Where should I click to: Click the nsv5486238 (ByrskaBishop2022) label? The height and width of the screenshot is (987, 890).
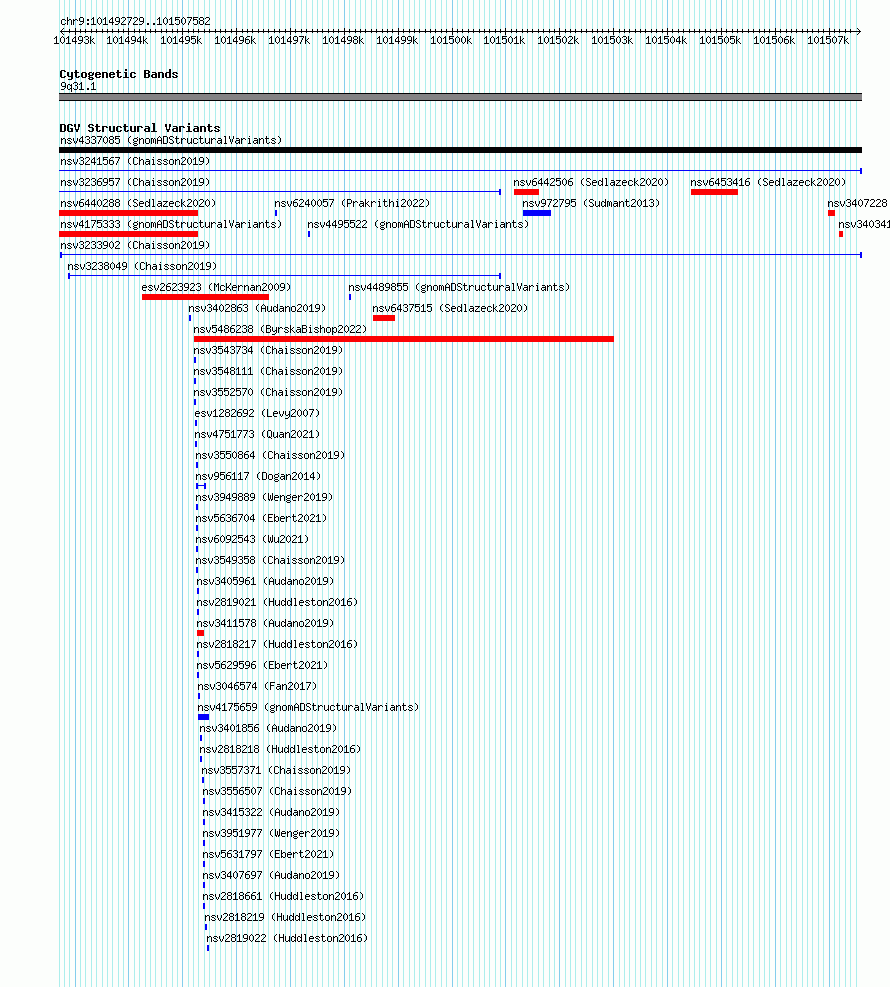280,329
